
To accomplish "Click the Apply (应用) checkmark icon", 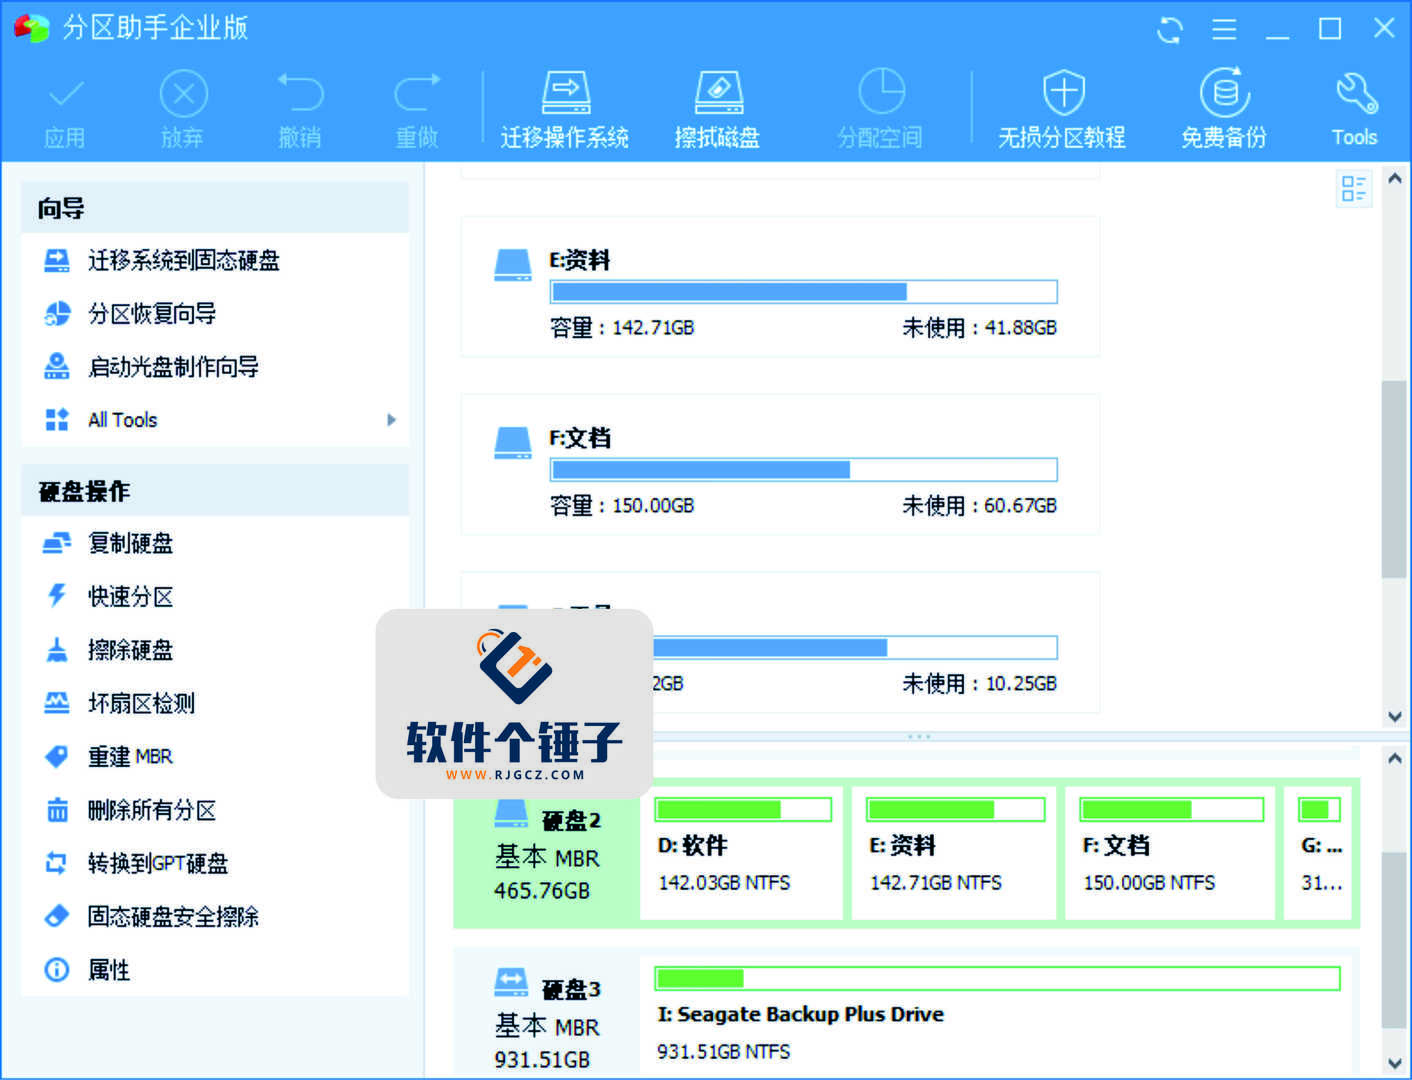I will click(65, 95).
